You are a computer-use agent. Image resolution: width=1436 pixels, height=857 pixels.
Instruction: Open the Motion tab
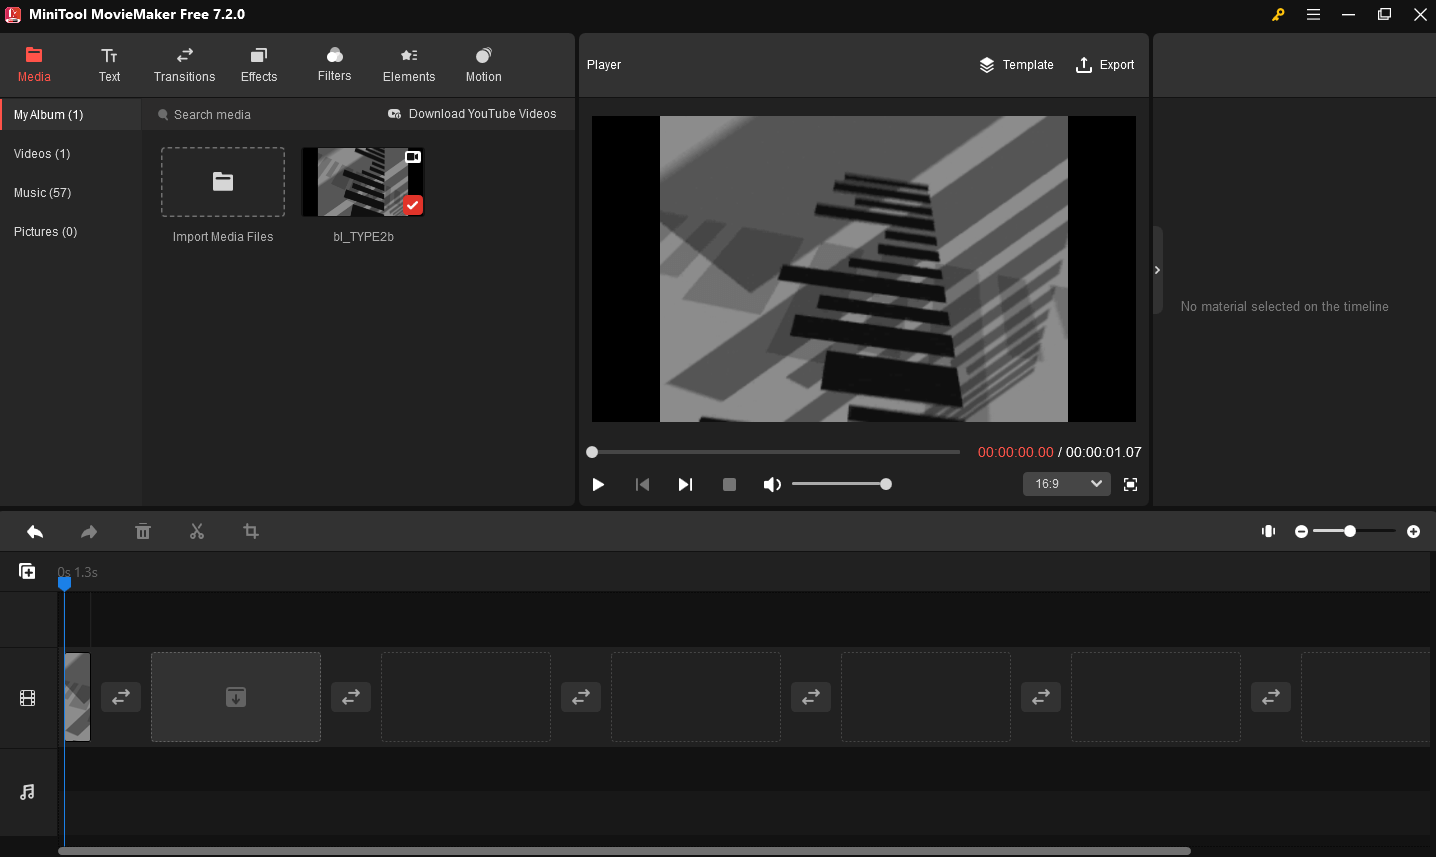[484, 65]
